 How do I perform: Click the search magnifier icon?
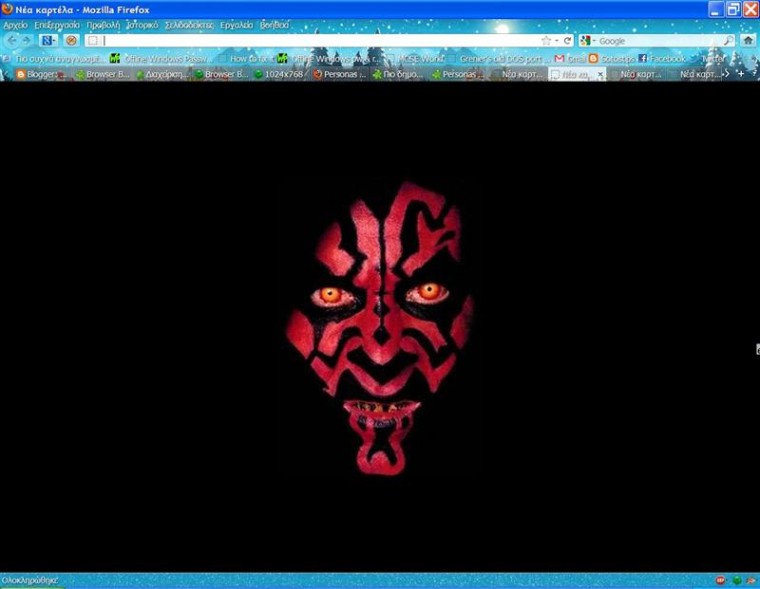(728, 41)
